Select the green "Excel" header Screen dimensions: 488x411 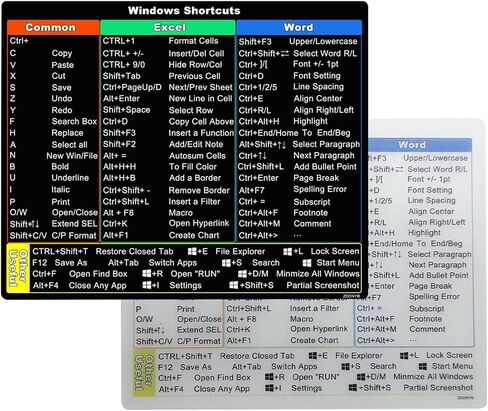click(x=168, y=27)
